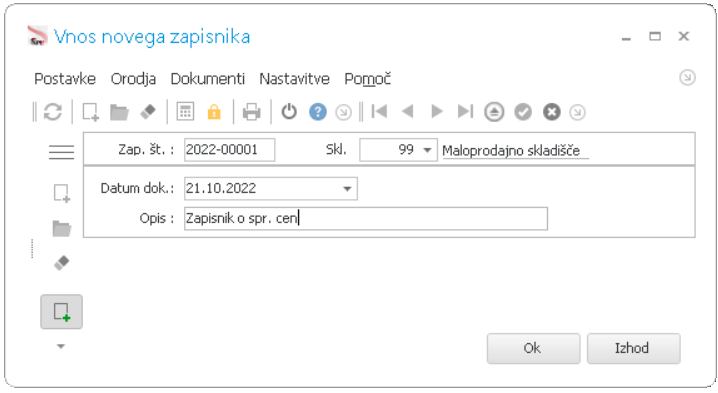Click the round eject icon in the toolbar
718x393 pixels.
coord(494,112)
